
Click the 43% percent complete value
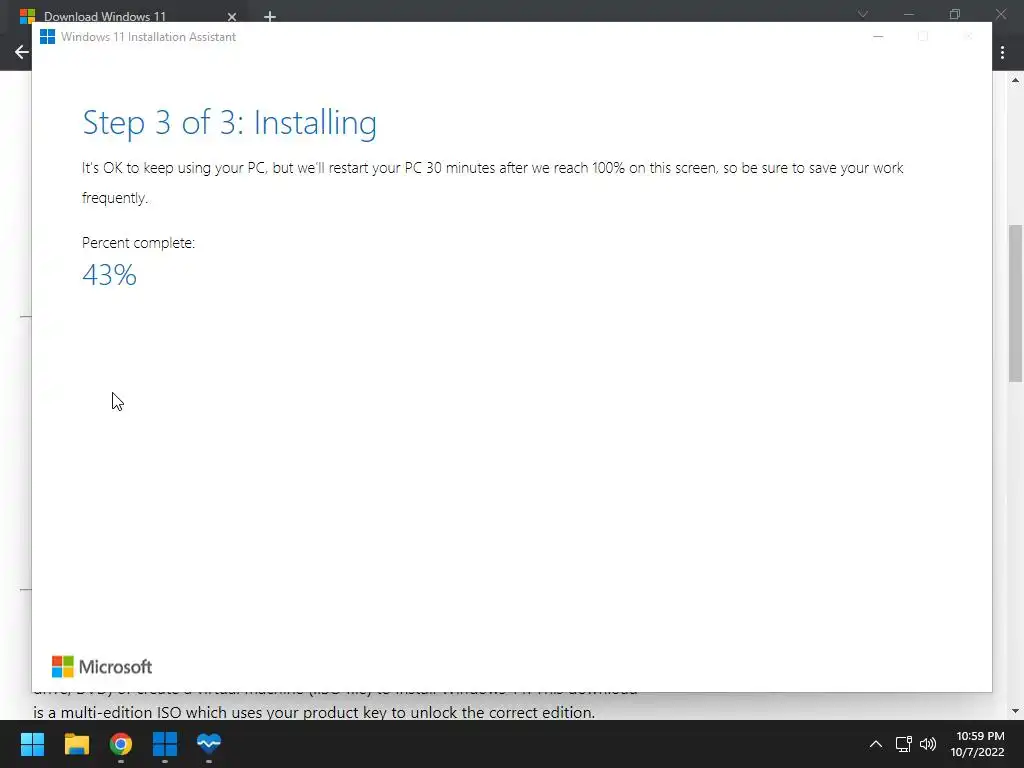coord(109,275)
